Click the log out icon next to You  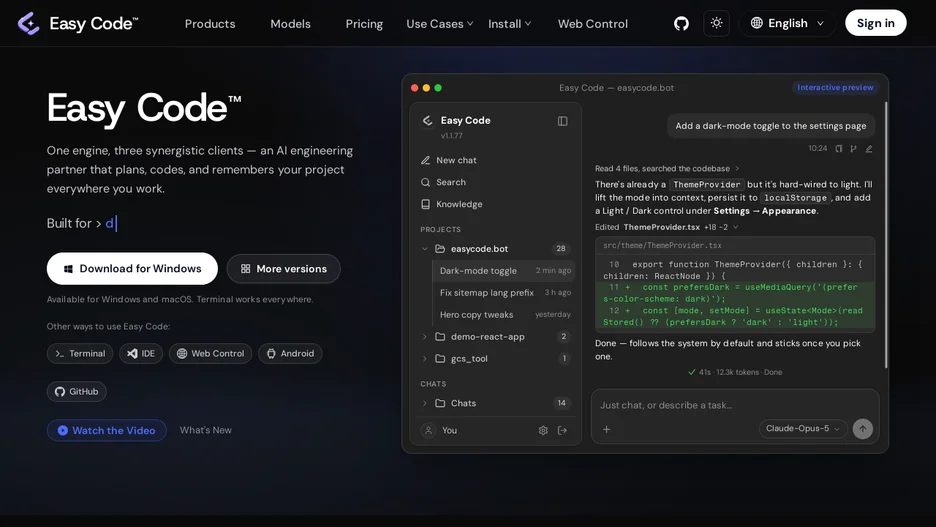(x=562, y=430)
